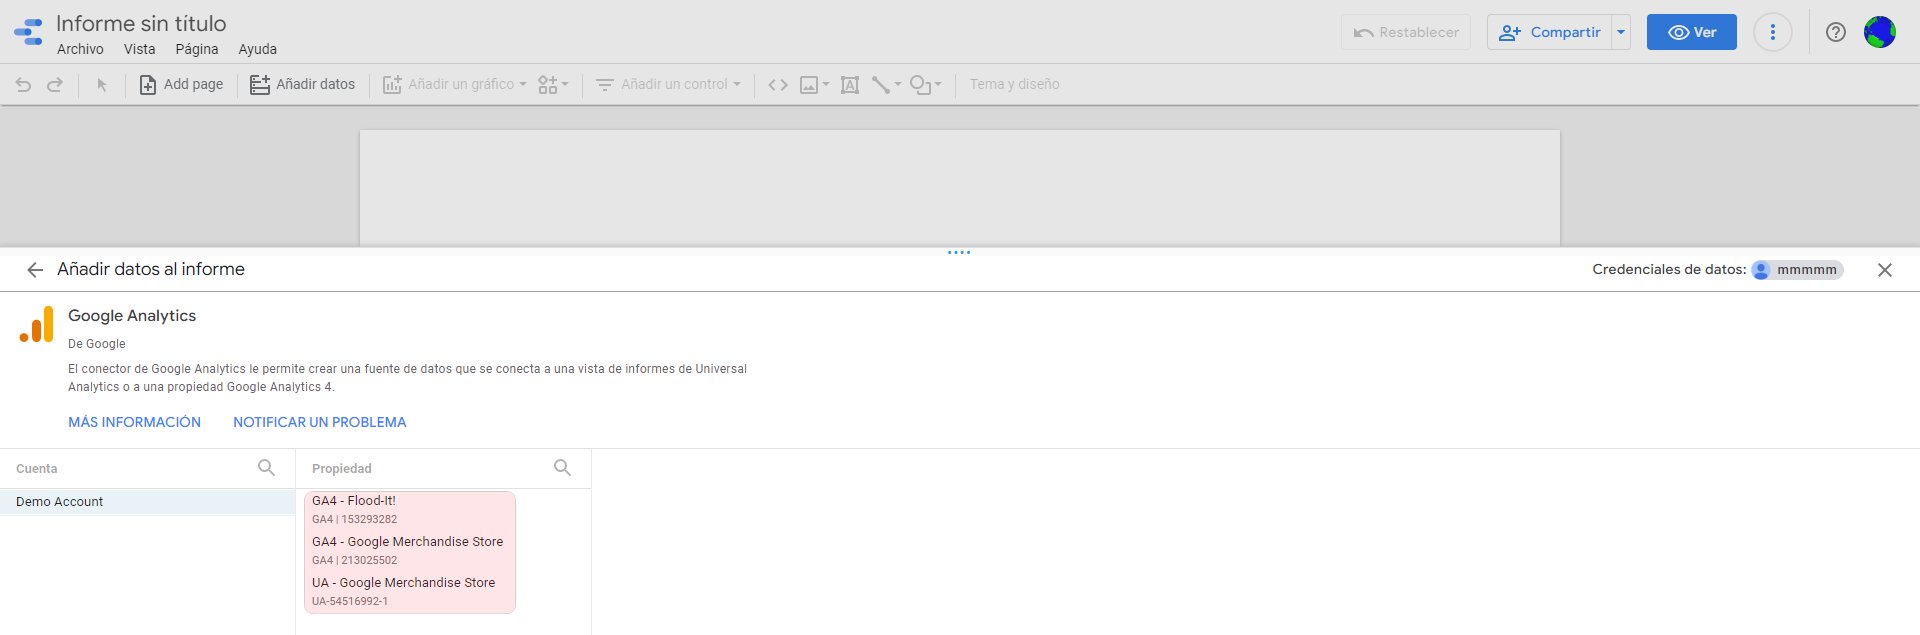This screenshot has height=635, width=1920.
Task: Open community visualizations and components dropdown
Action: (x=553, y=85)
